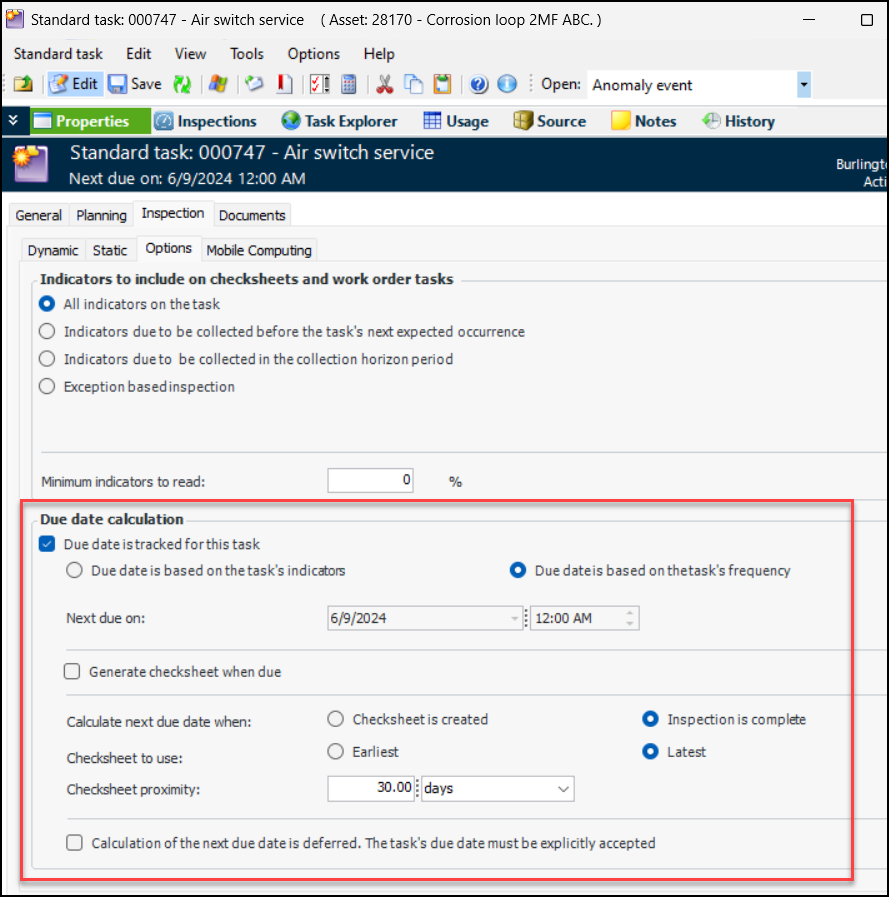Select Checksheet is created option

point(335,719)
